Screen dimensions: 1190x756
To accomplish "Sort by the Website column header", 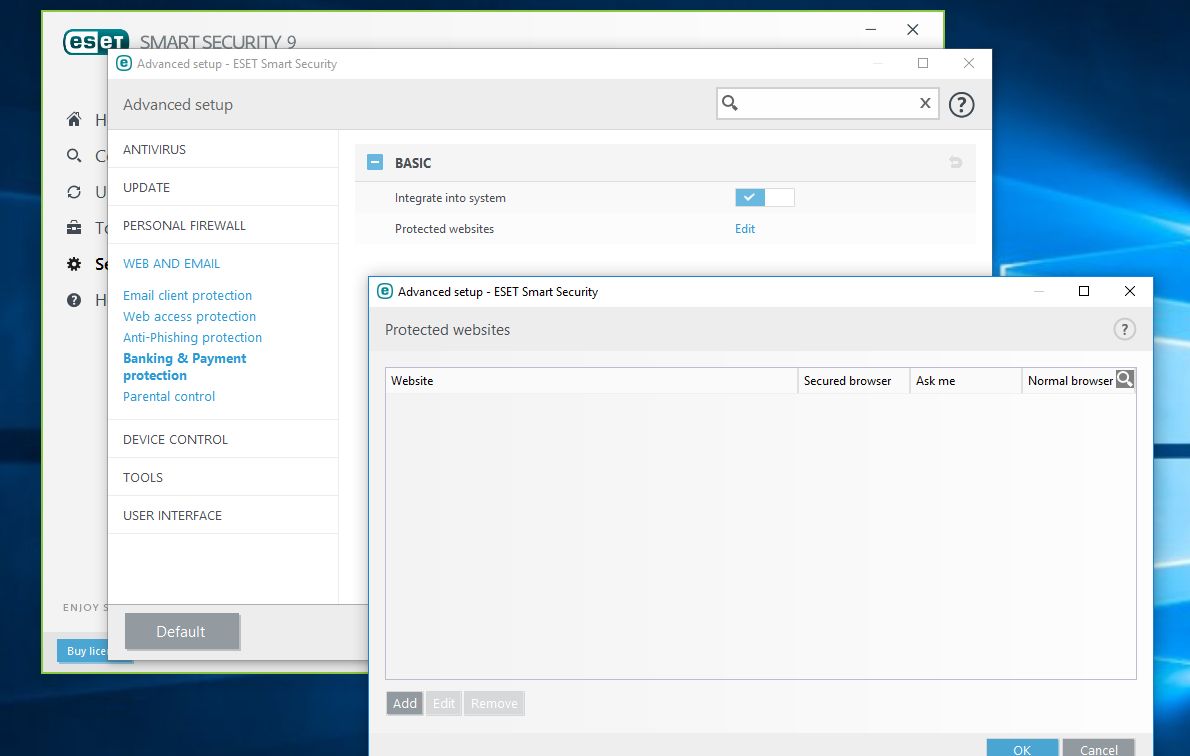I will point(592,380).
